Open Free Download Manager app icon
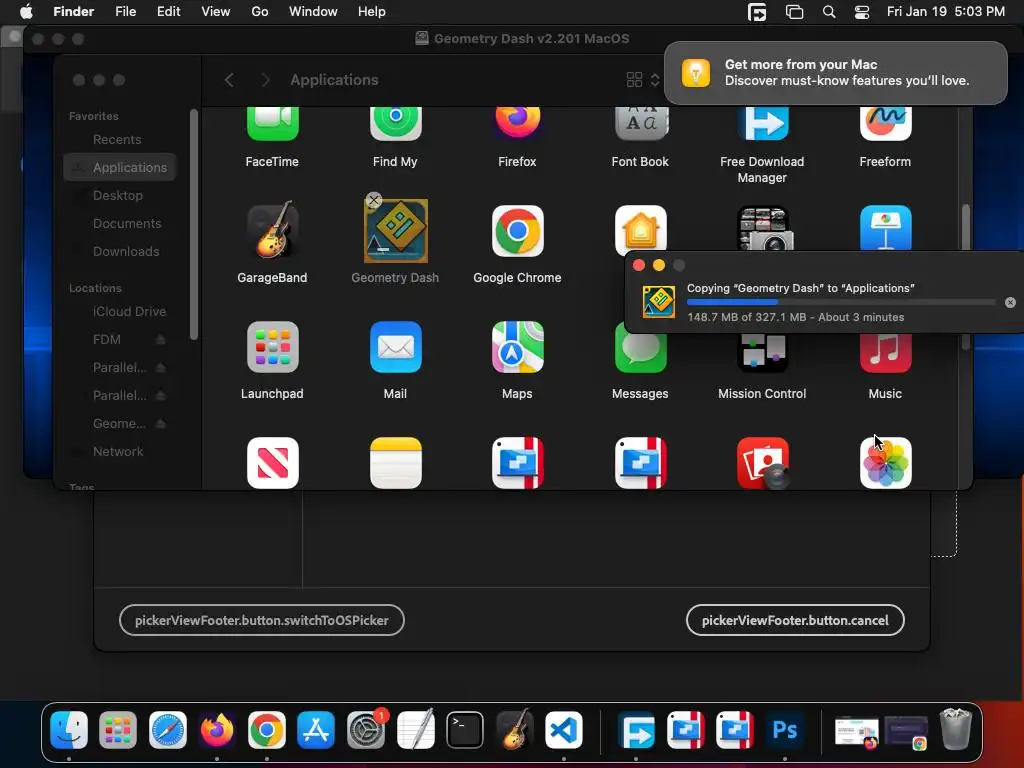 [762, 124]
